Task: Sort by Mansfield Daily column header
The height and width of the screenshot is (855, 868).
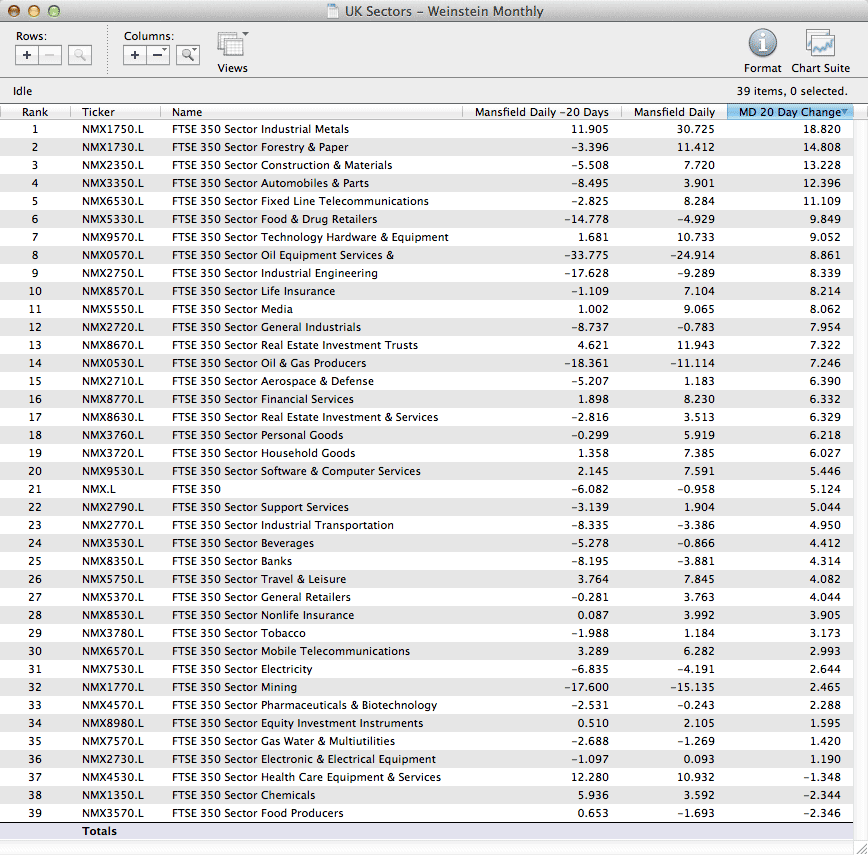Action: pos(674,112)
